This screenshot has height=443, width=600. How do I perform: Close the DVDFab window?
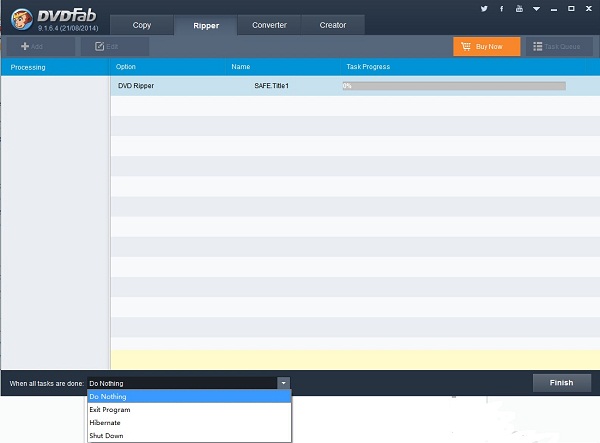point(589,8)
